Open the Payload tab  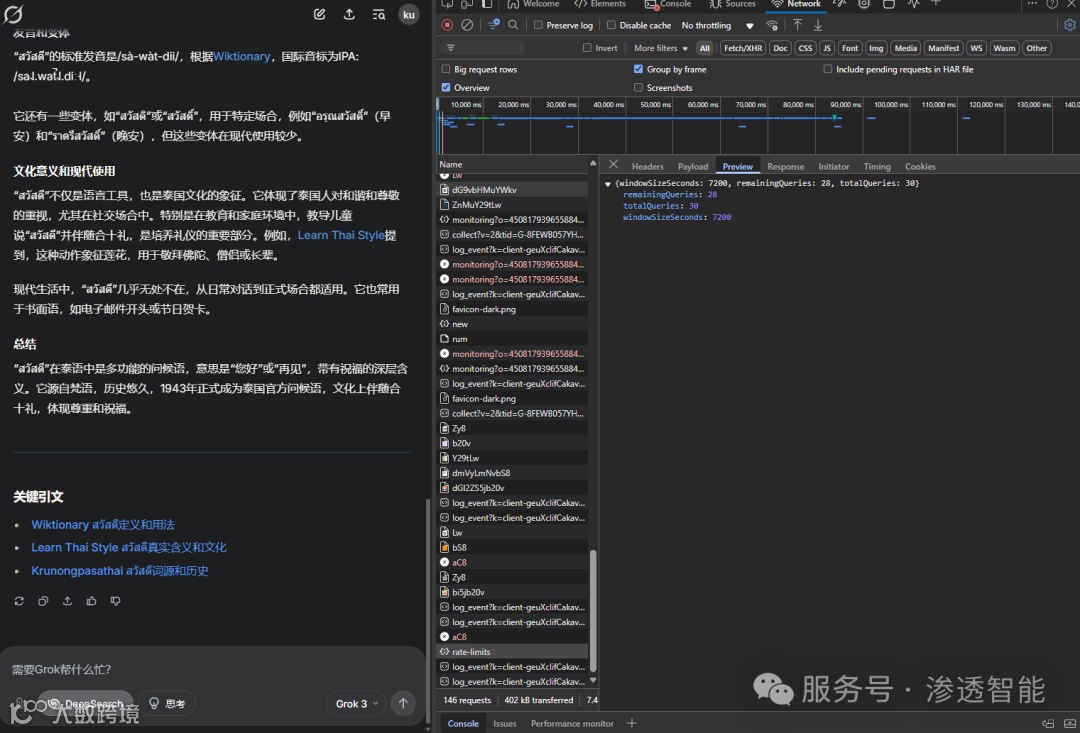(693, 167)
